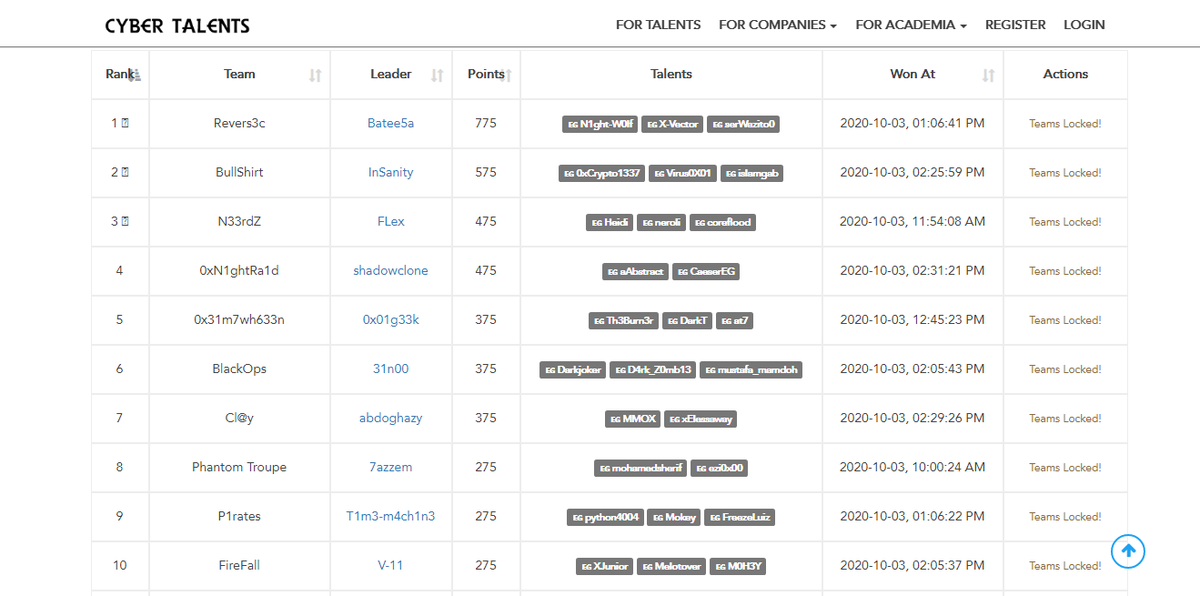Click team name FireFall

point(240,565)
